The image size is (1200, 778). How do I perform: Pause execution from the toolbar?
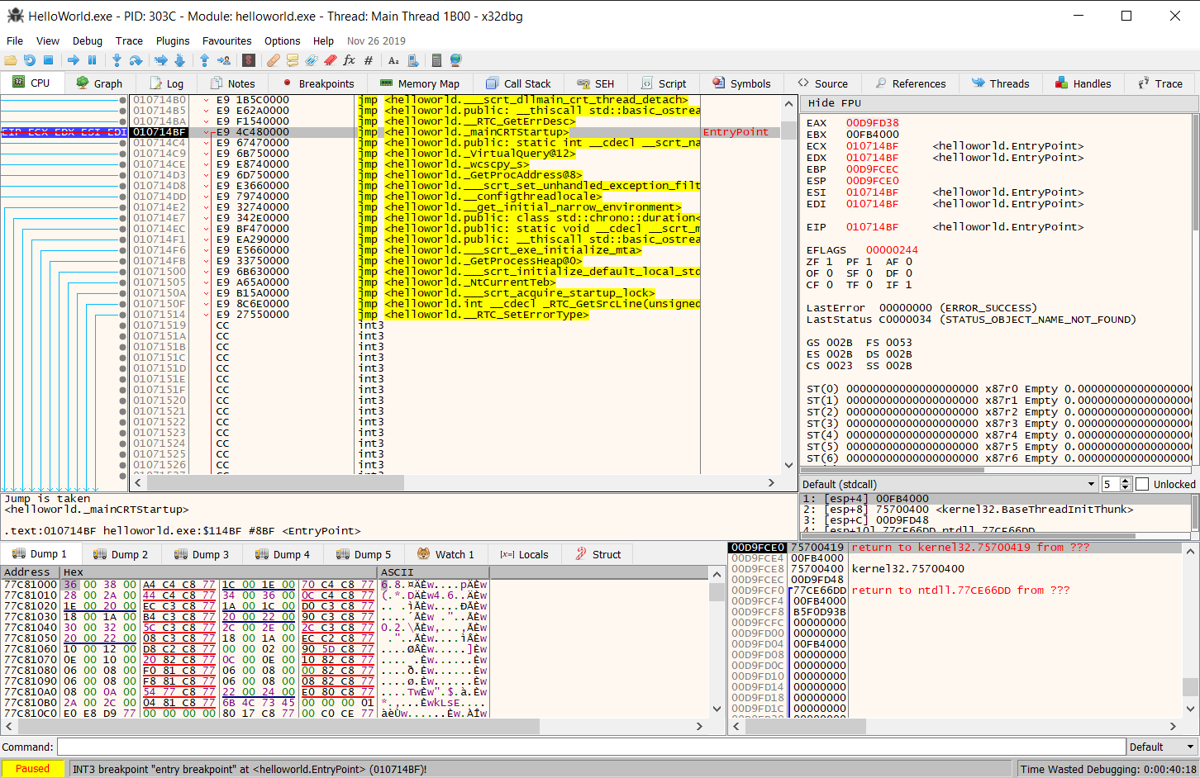click(92, 60)
